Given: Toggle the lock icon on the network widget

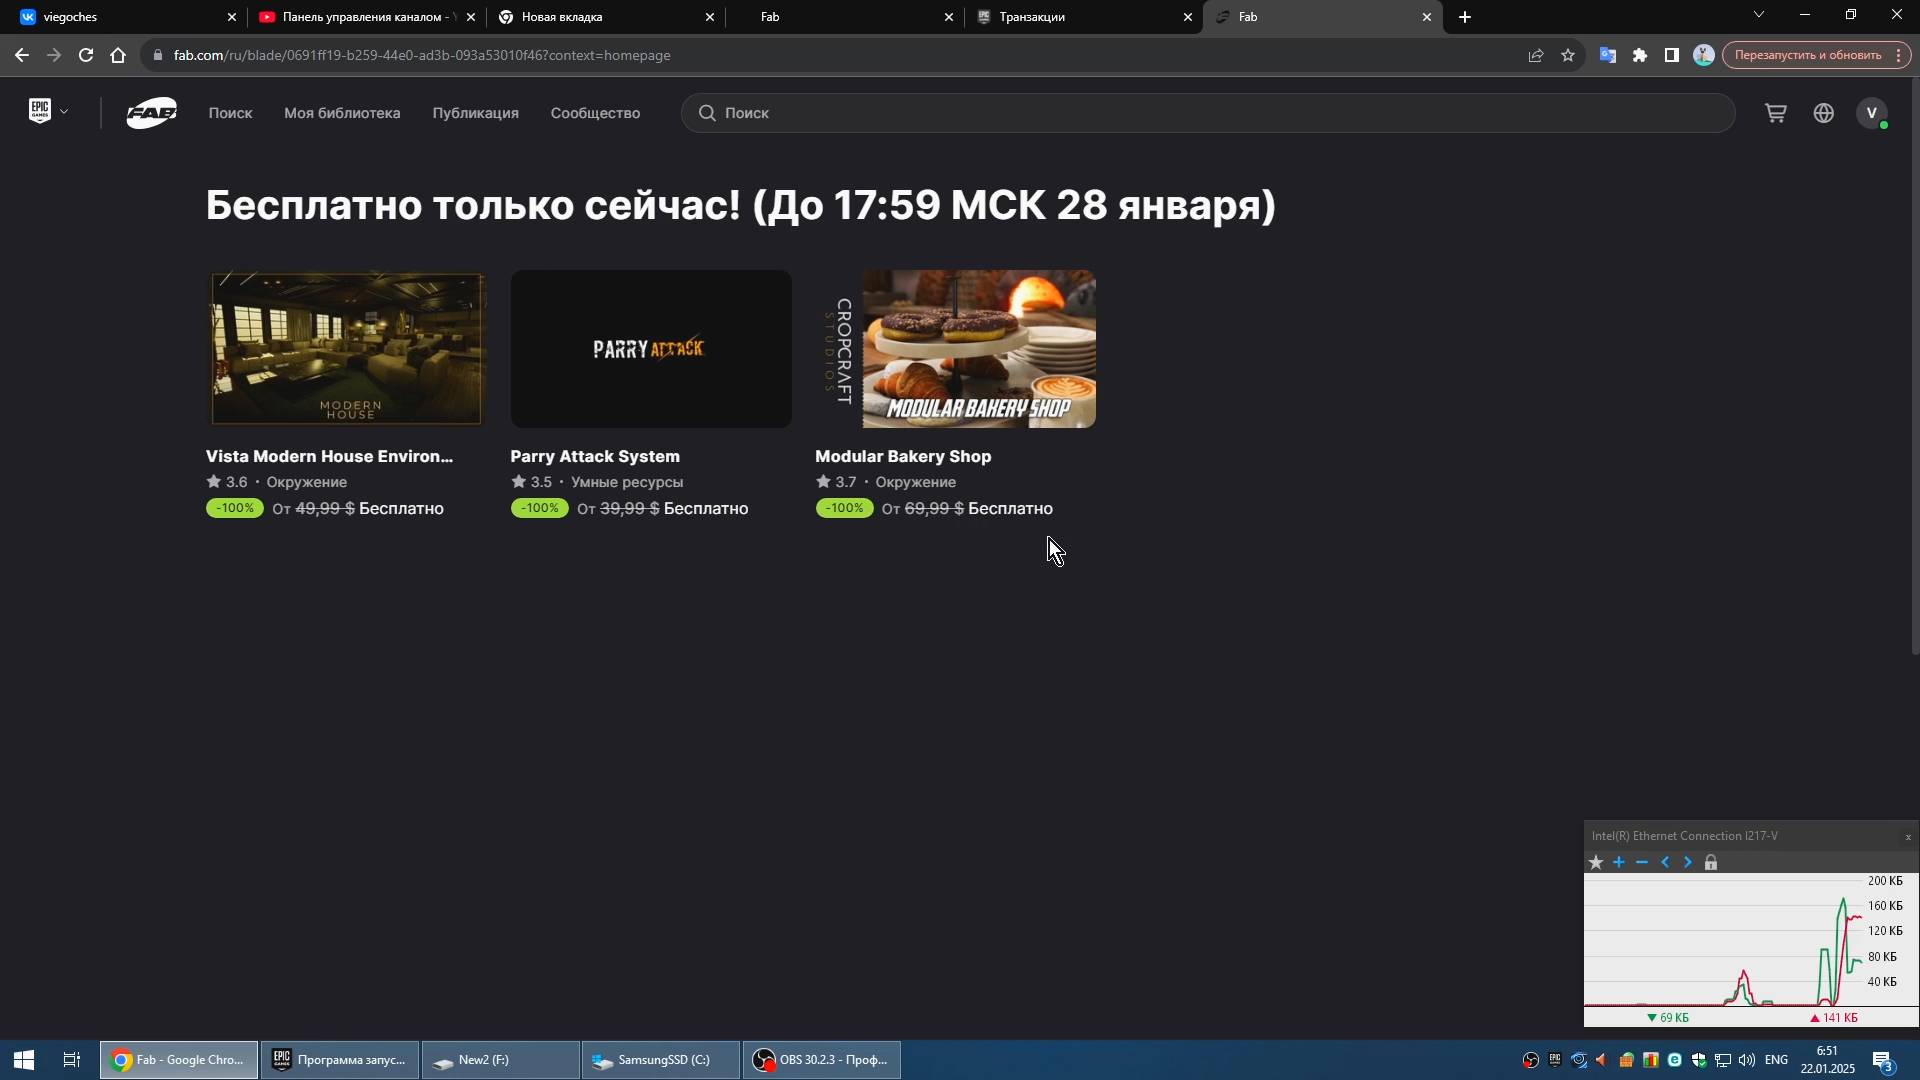Looking at the screenshot, I should 1710,862.
